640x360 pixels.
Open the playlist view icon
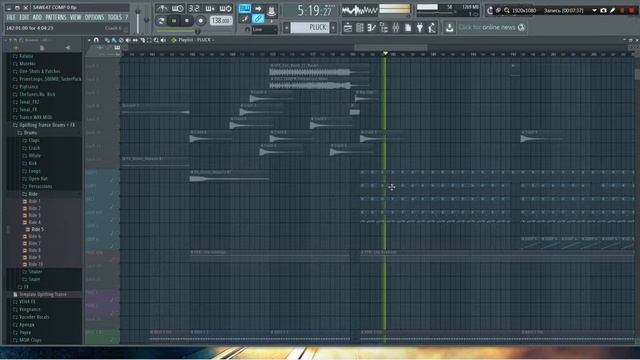[348, 27]
